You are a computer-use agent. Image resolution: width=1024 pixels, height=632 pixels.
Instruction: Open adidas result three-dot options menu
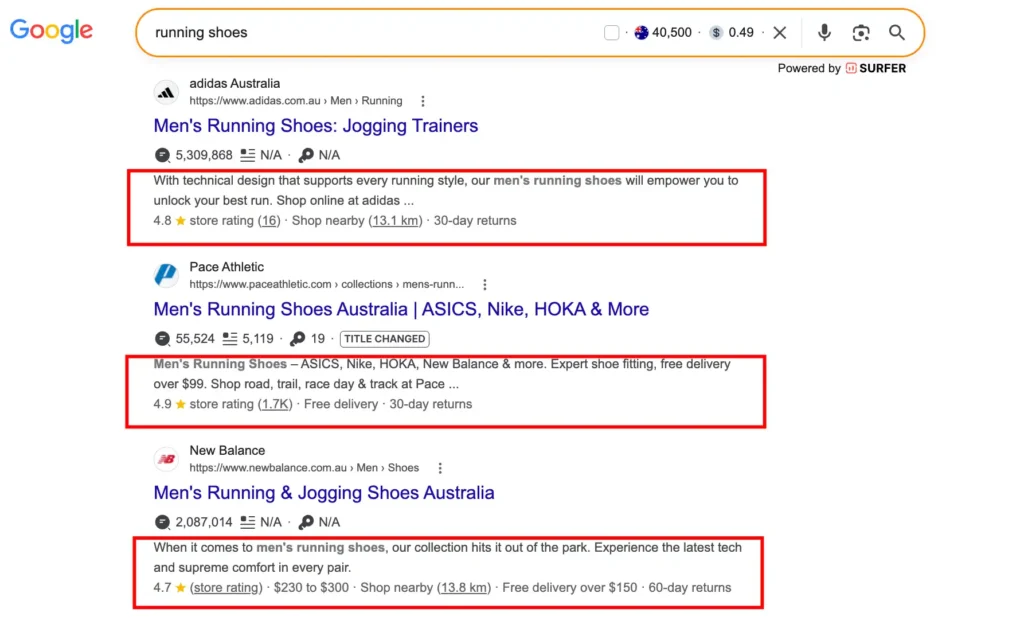tap(423, 101)
